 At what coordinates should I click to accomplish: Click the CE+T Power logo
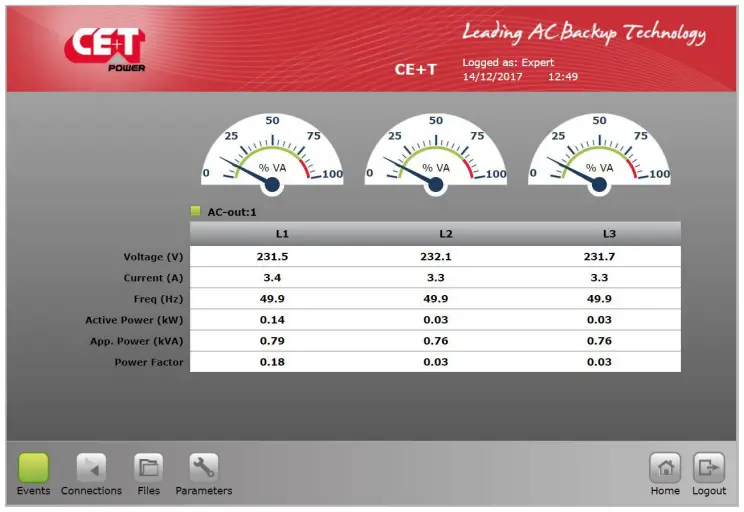(x=105, y=49)
